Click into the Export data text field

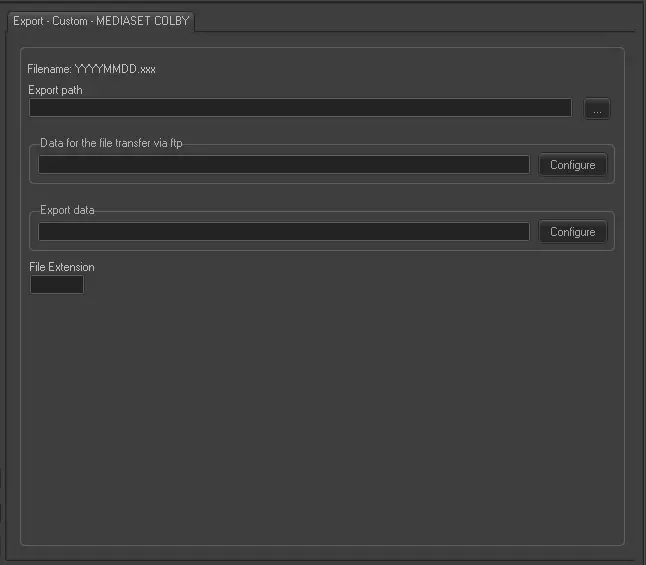[284, 232]
